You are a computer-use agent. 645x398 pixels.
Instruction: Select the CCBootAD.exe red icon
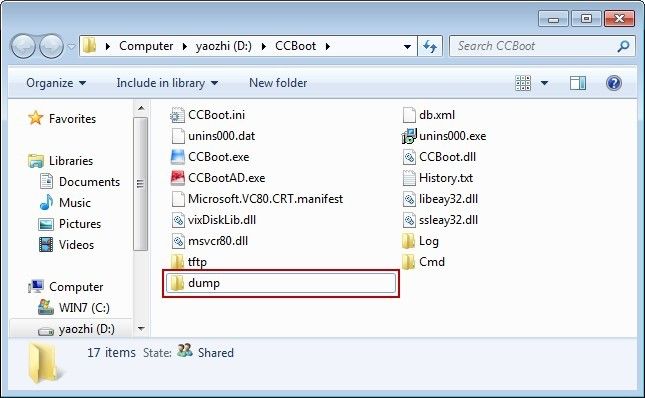click(178, 178)
